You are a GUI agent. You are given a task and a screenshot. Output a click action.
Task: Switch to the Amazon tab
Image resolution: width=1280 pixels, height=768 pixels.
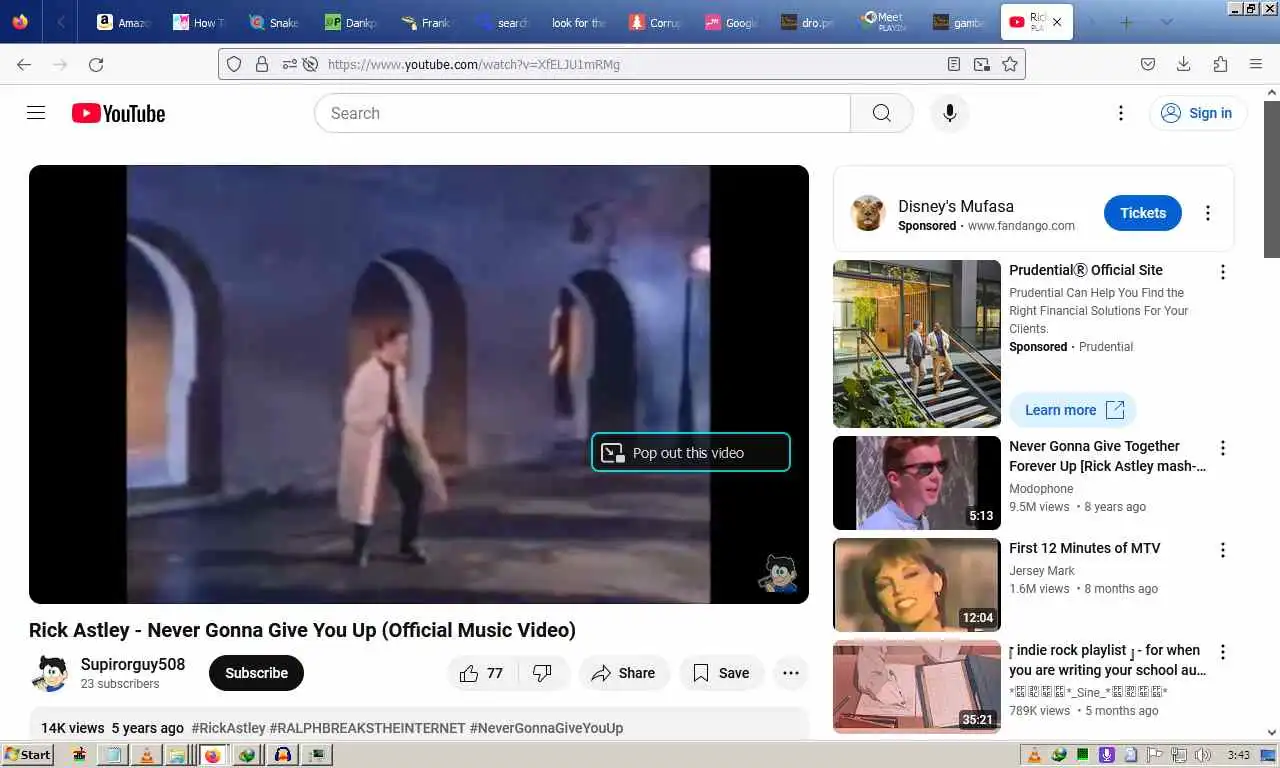(123, 22)
